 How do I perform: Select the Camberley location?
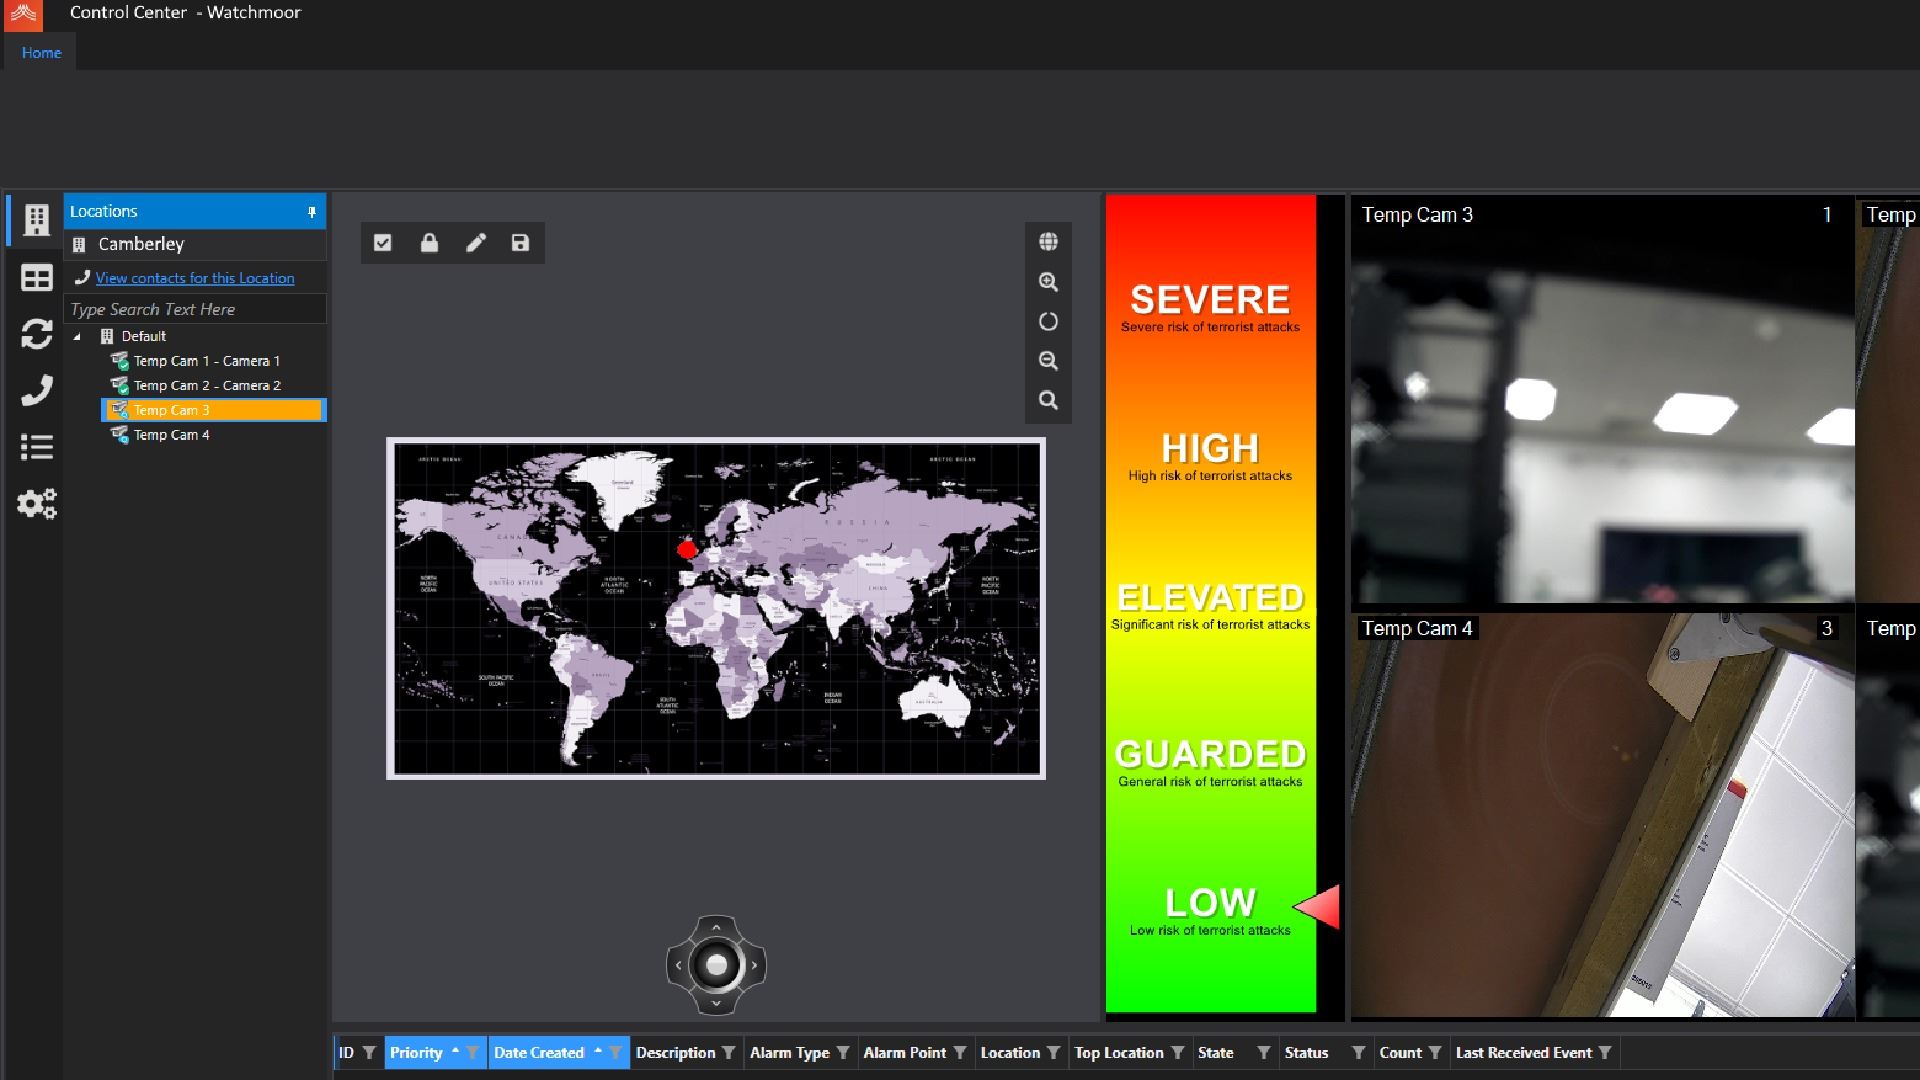[x=195, y=244]
